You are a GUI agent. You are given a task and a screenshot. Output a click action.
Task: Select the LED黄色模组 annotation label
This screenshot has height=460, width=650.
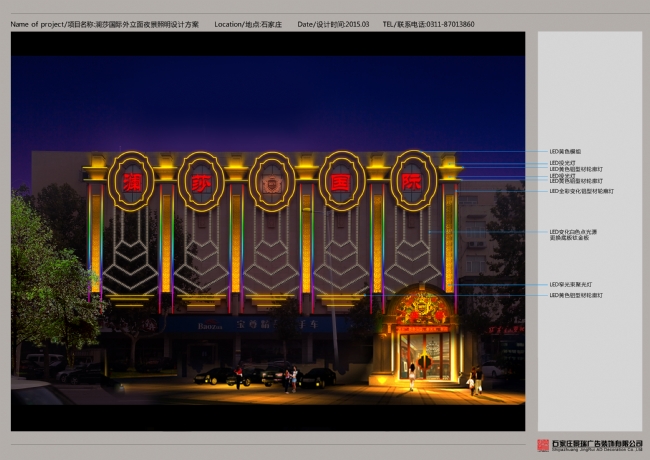coord(565,152)
